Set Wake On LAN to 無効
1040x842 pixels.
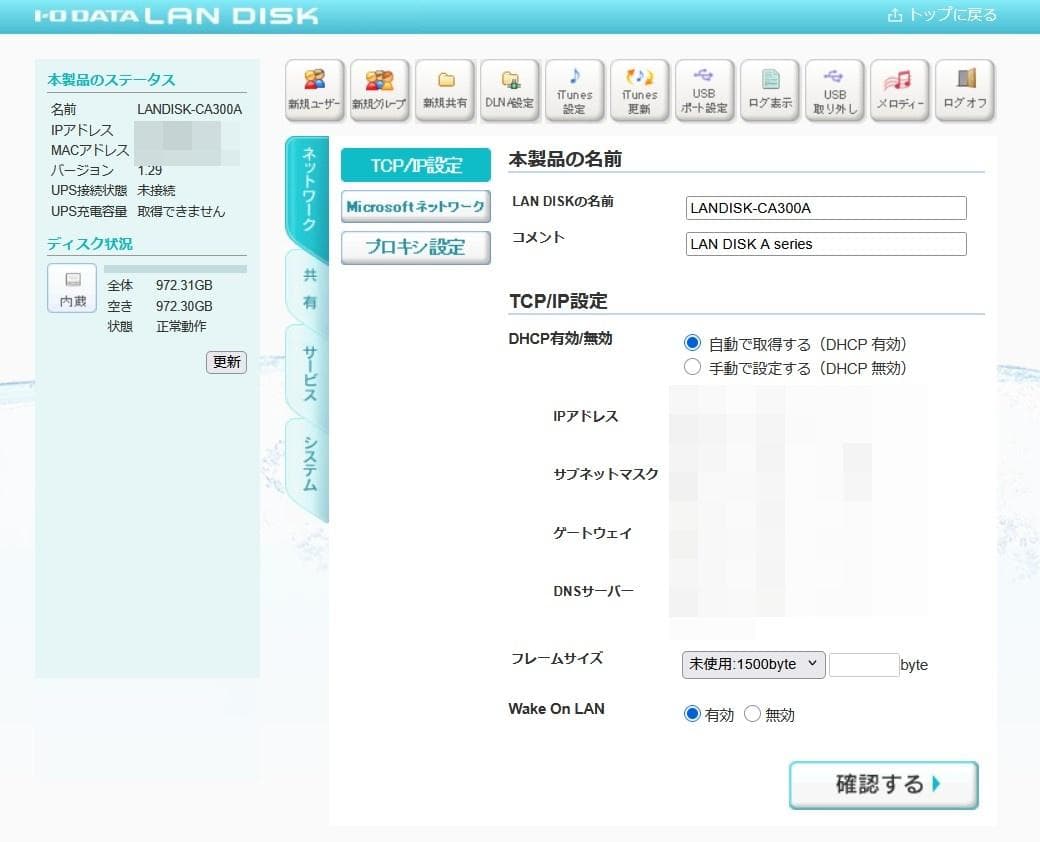pos(752,714)
